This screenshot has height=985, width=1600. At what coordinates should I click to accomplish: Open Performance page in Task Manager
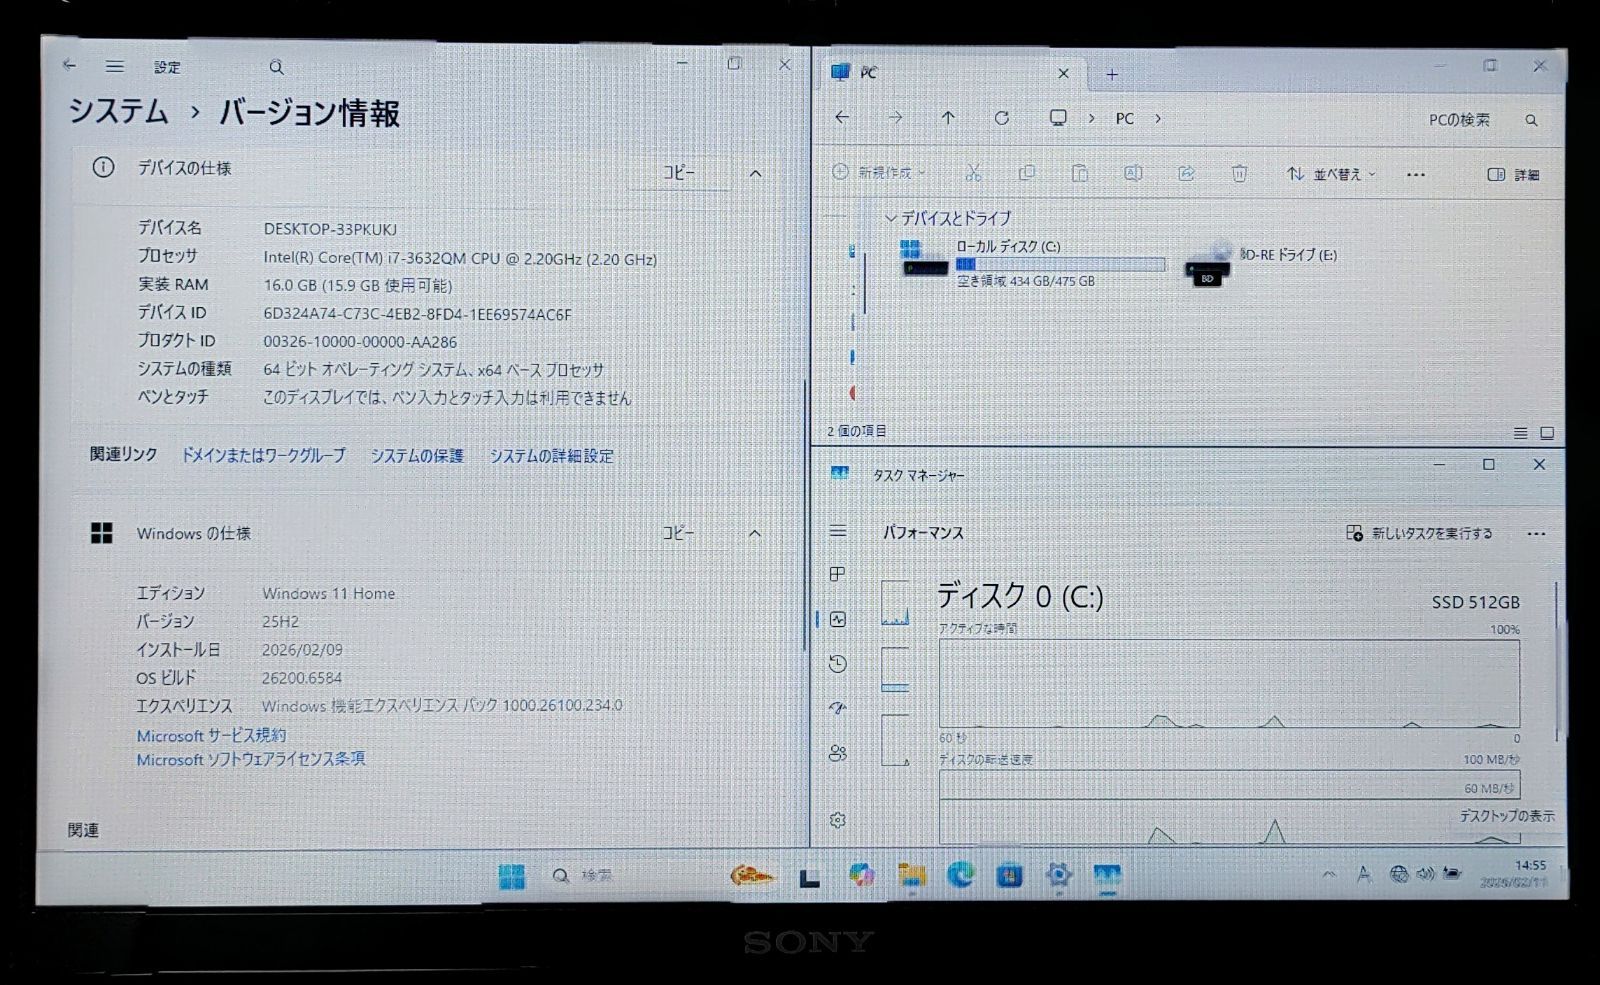coord(838,619)
